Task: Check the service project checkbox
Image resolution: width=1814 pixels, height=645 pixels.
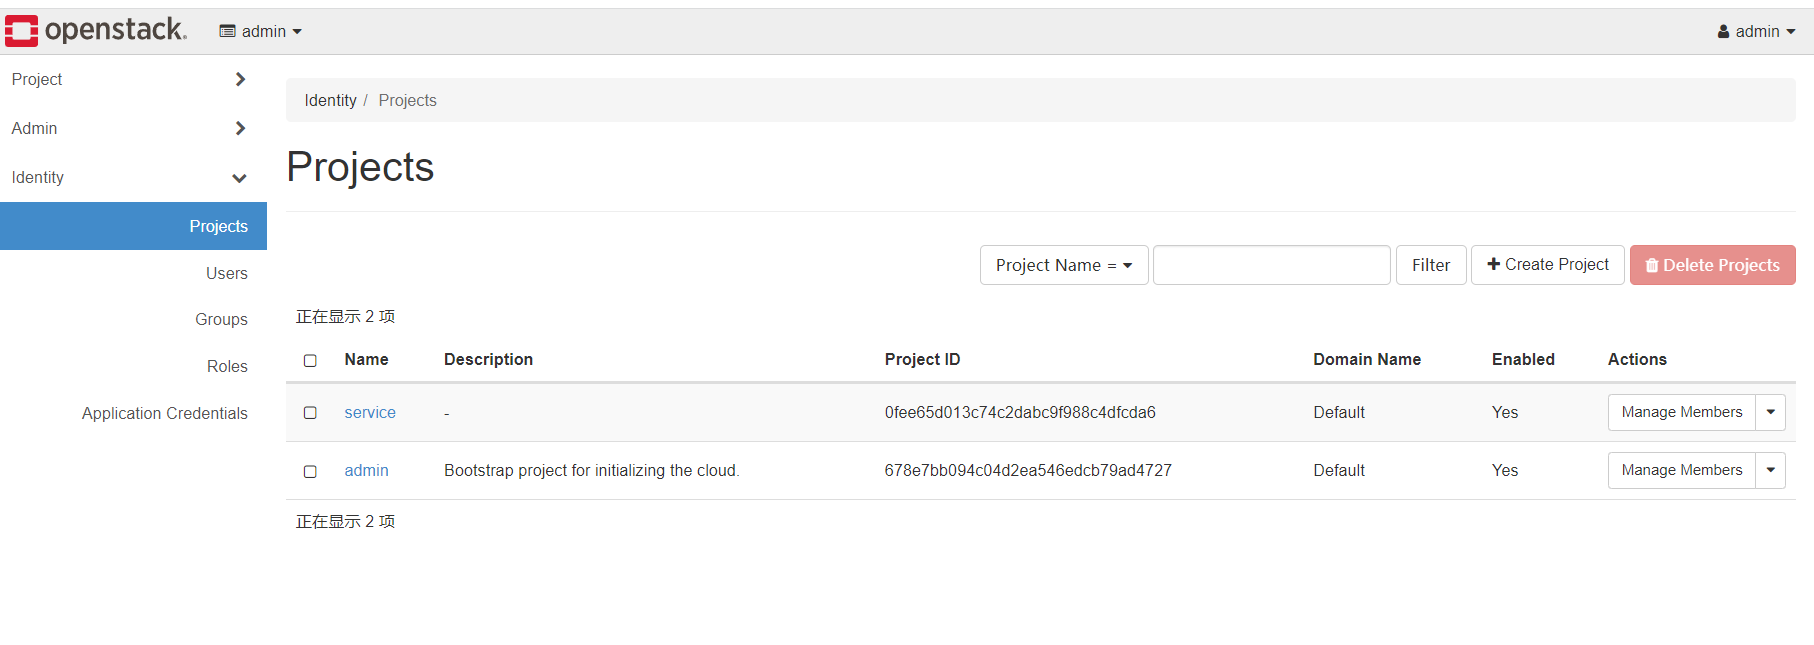Action: [310, 413]
